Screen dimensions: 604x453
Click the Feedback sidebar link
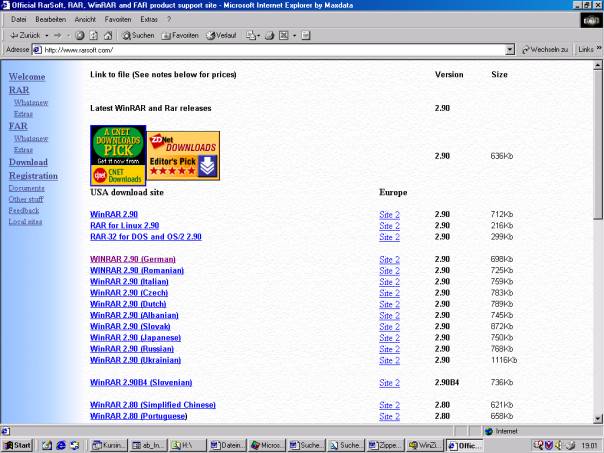point(24,210)
